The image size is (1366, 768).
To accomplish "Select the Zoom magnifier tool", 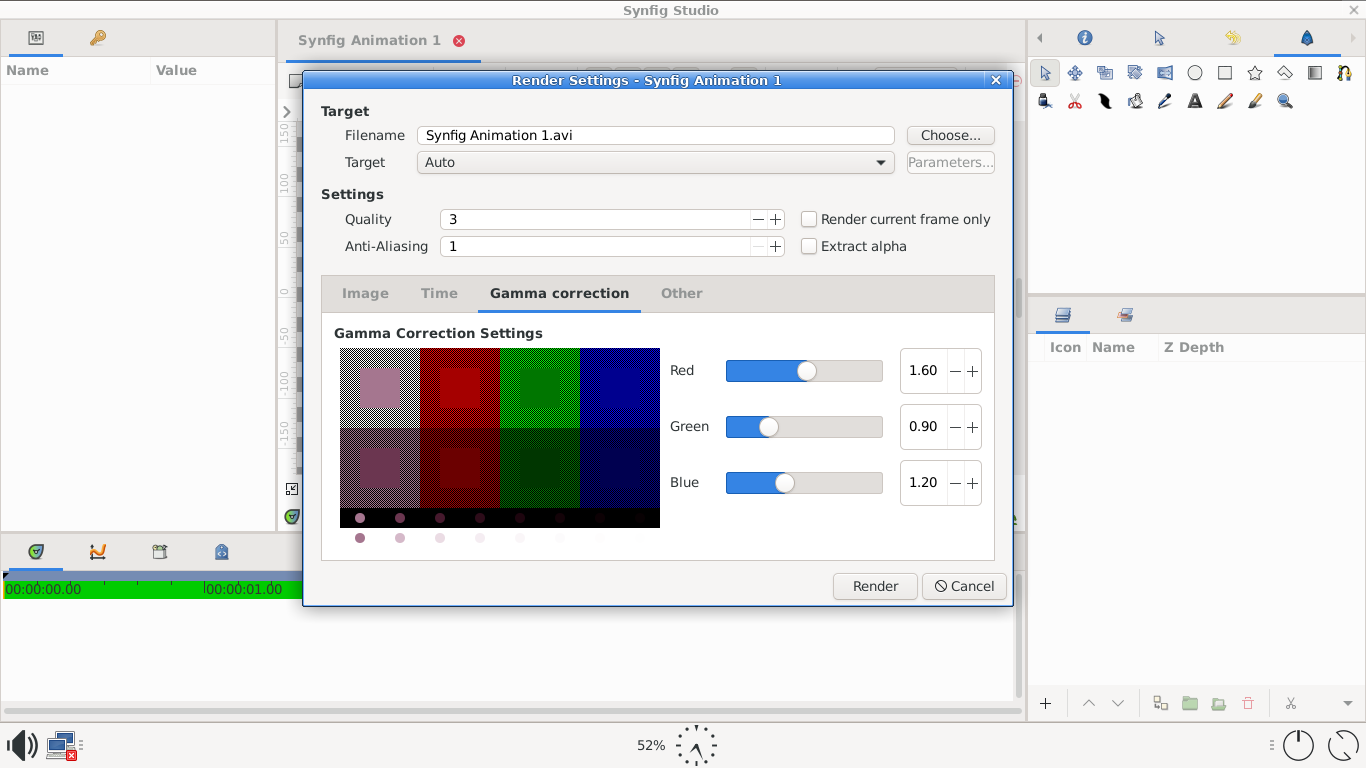I will (x=1285, y=101).
